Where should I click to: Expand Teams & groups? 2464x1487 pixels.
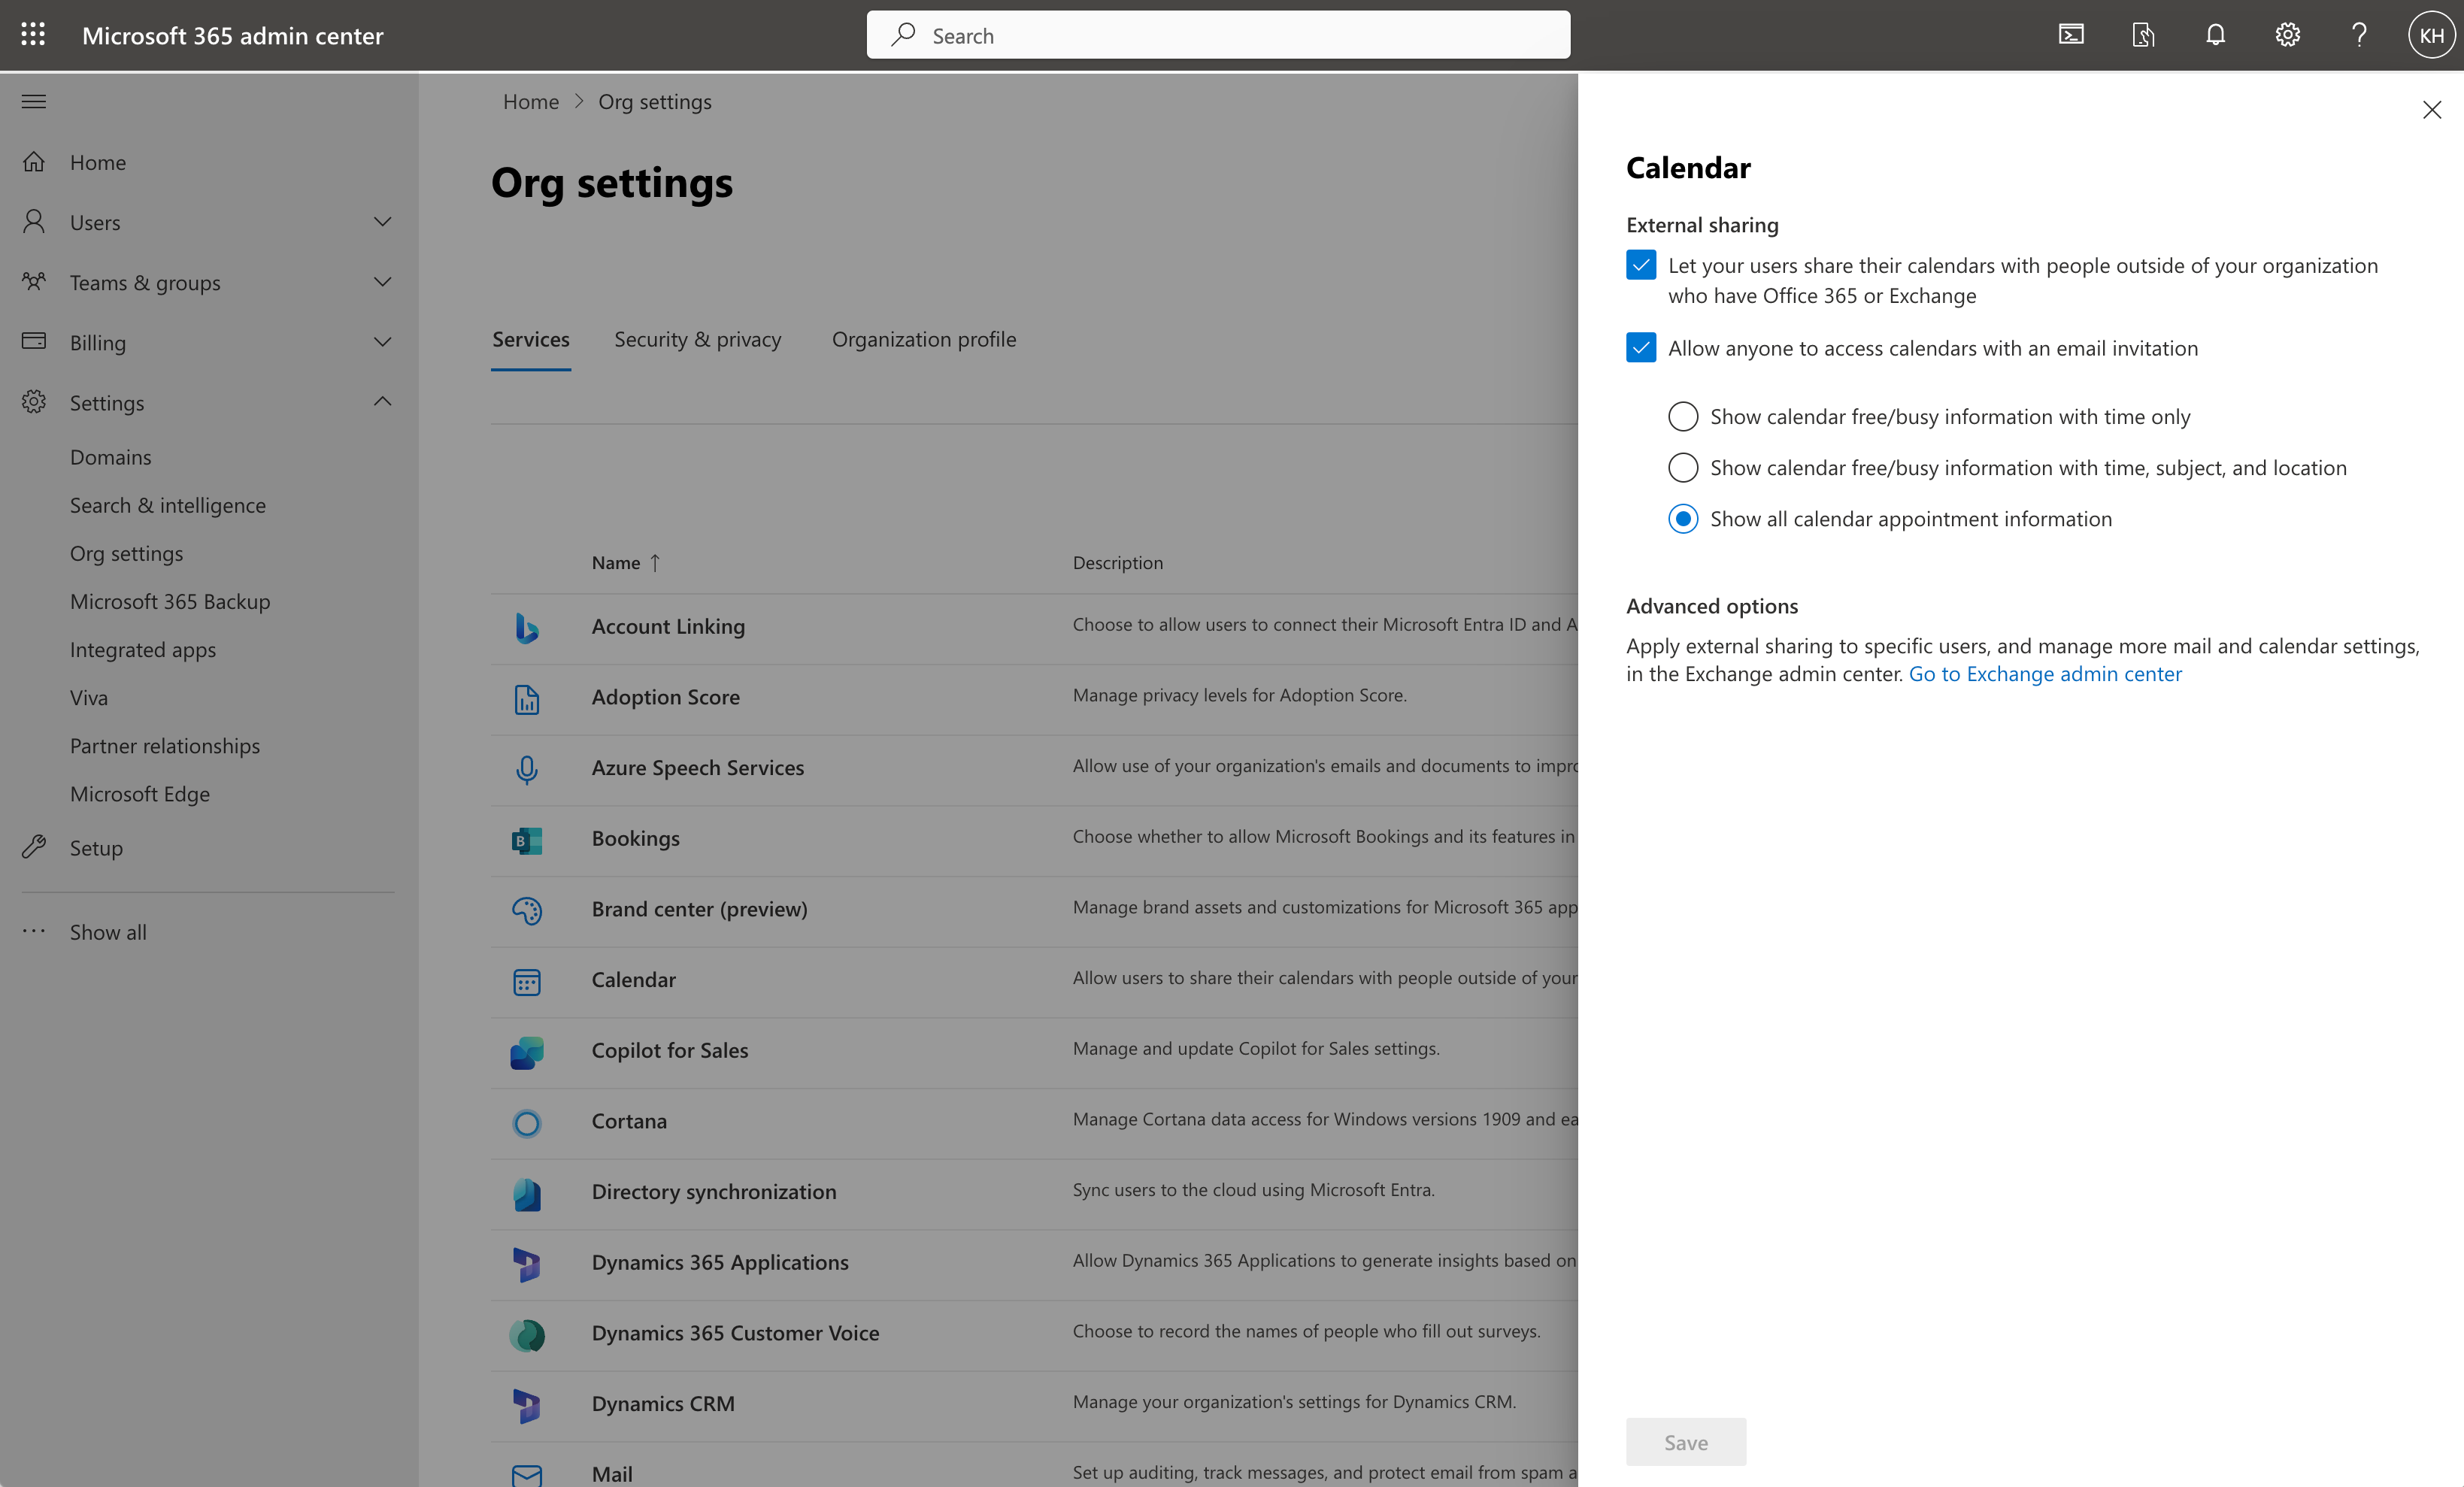(x=383, y=282)
